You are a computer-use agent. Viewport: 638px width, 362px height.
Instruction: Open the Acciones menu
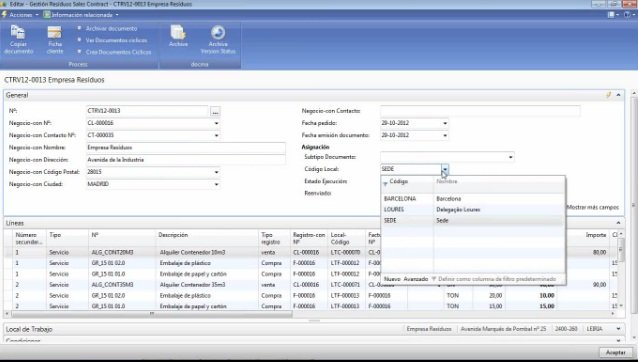[20, 15]
